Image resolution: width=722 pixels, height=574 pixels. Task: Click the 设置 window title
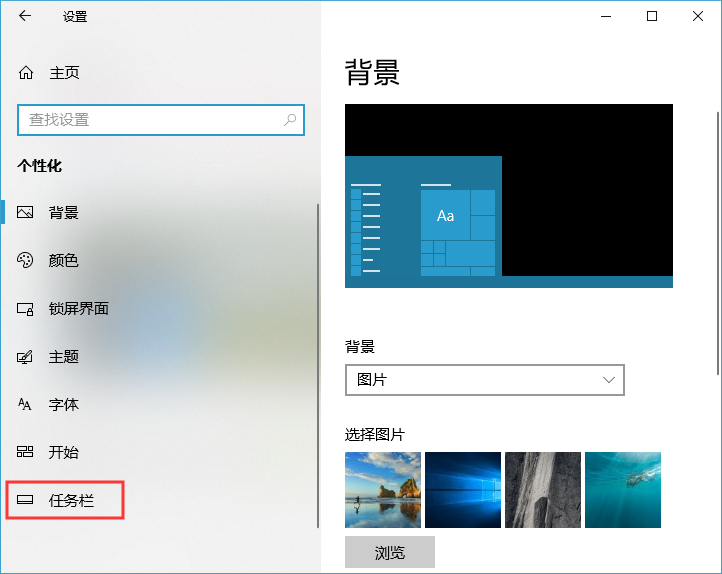tap(75, 17)
